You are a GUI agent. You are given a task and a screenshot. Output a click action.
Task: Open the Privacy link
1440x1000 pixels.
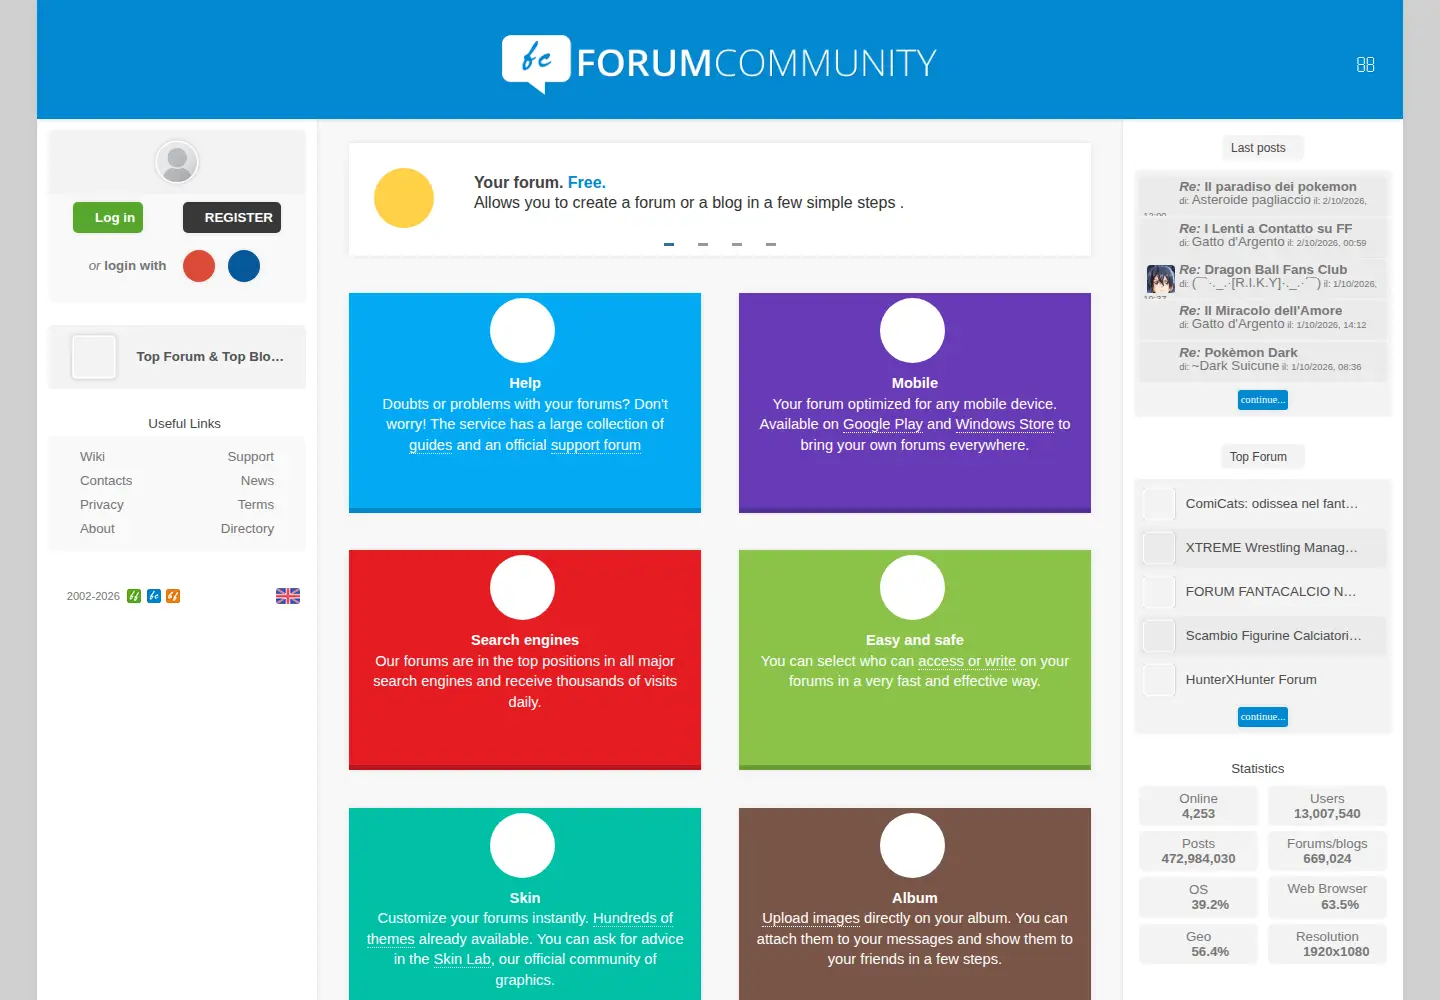tap(102, 504)
